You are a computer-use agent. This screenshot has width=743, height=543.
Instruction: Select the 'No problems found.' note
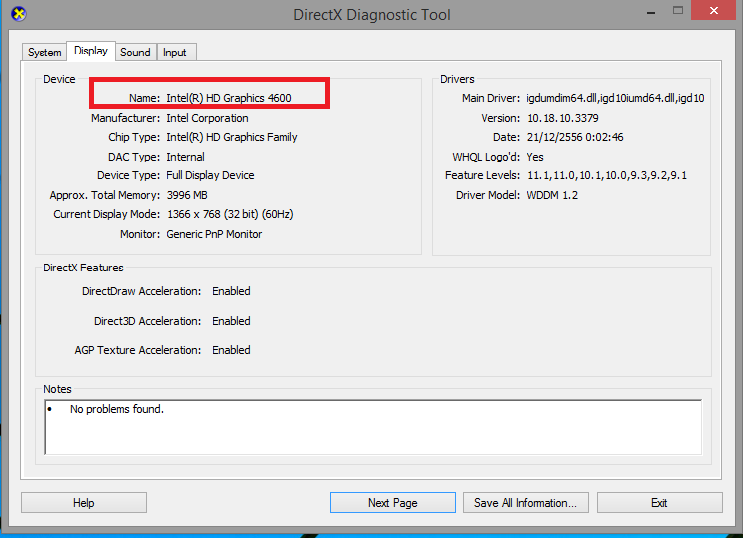117,409
